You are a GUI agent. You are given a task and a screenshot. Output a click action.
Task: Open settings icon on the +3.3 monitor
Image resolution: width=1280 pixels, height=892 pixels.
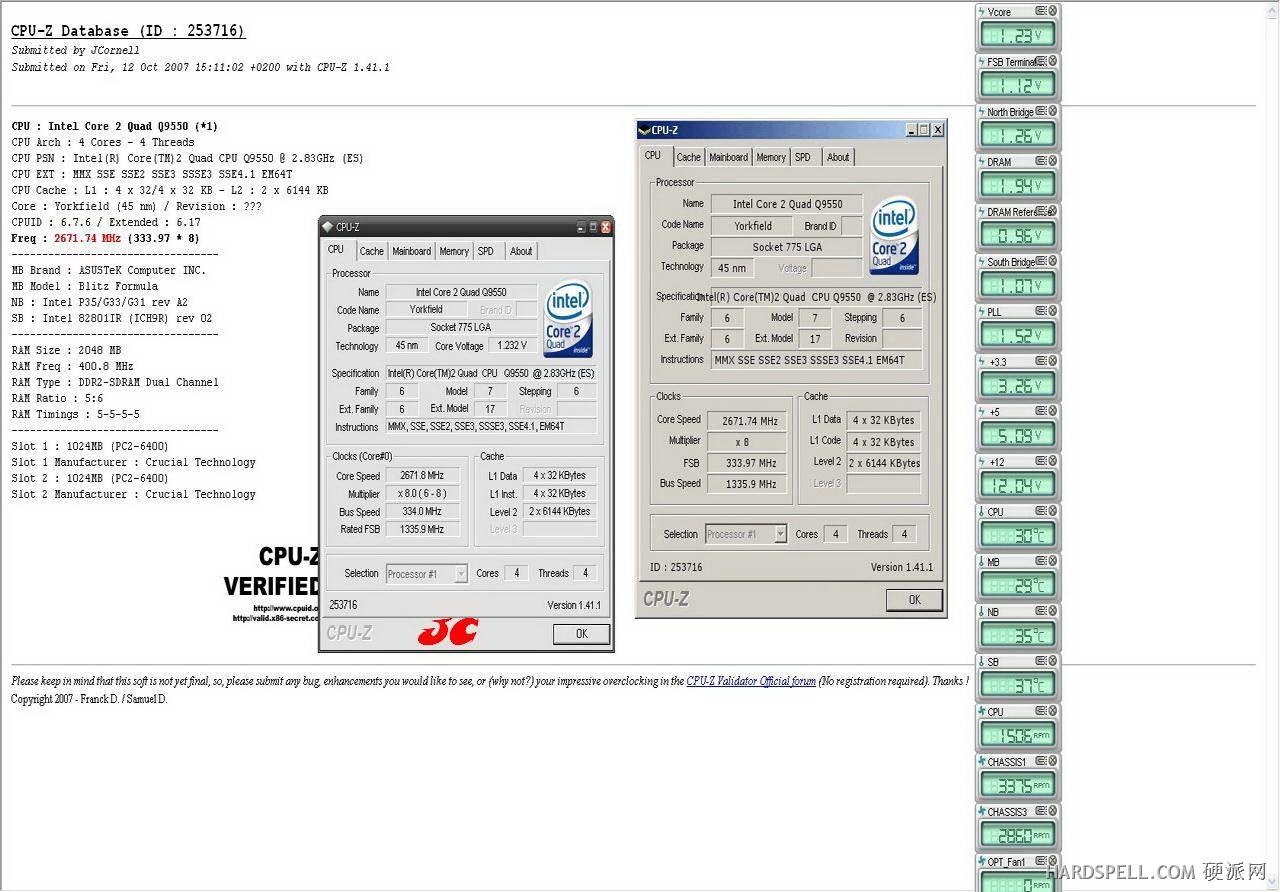[1041, 360]
